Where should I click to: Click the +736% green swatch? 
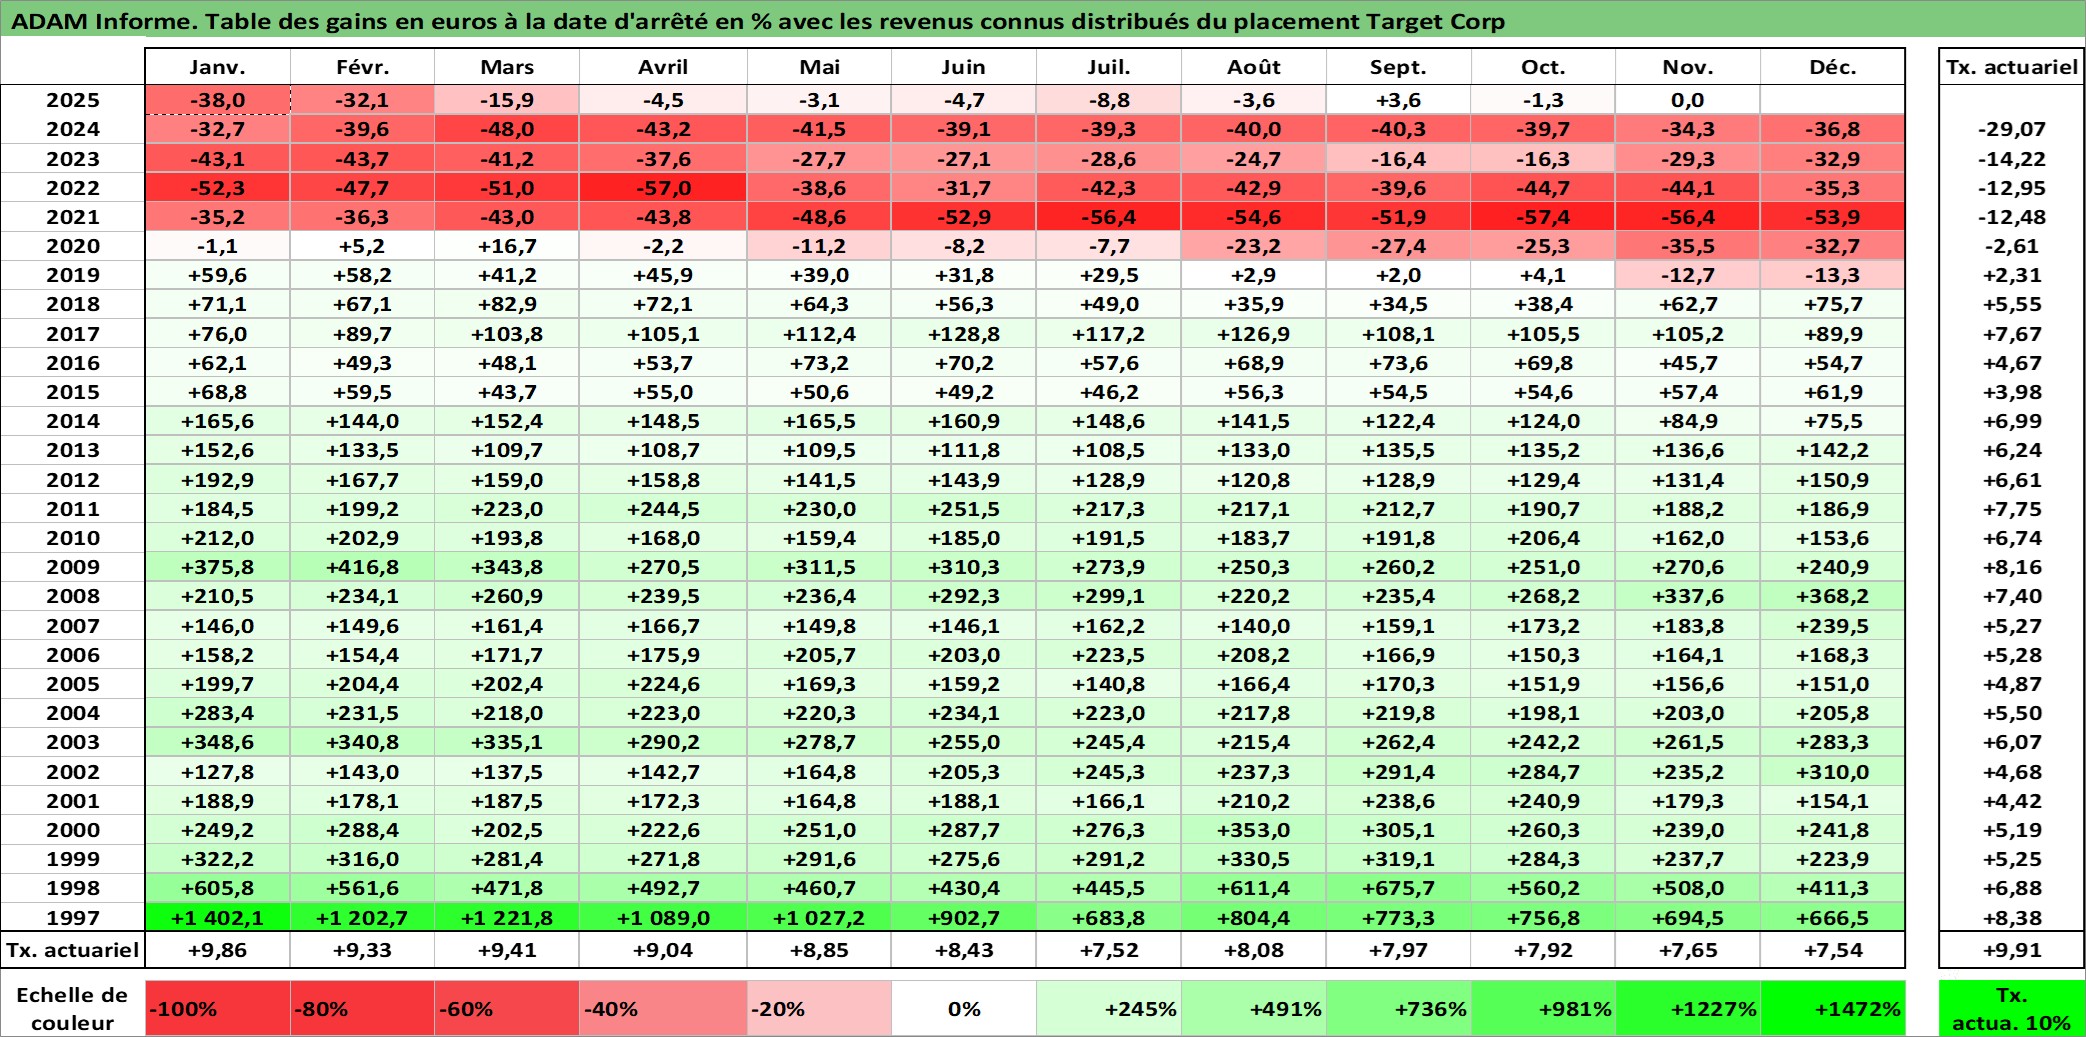click(x=1398, y=1009)
